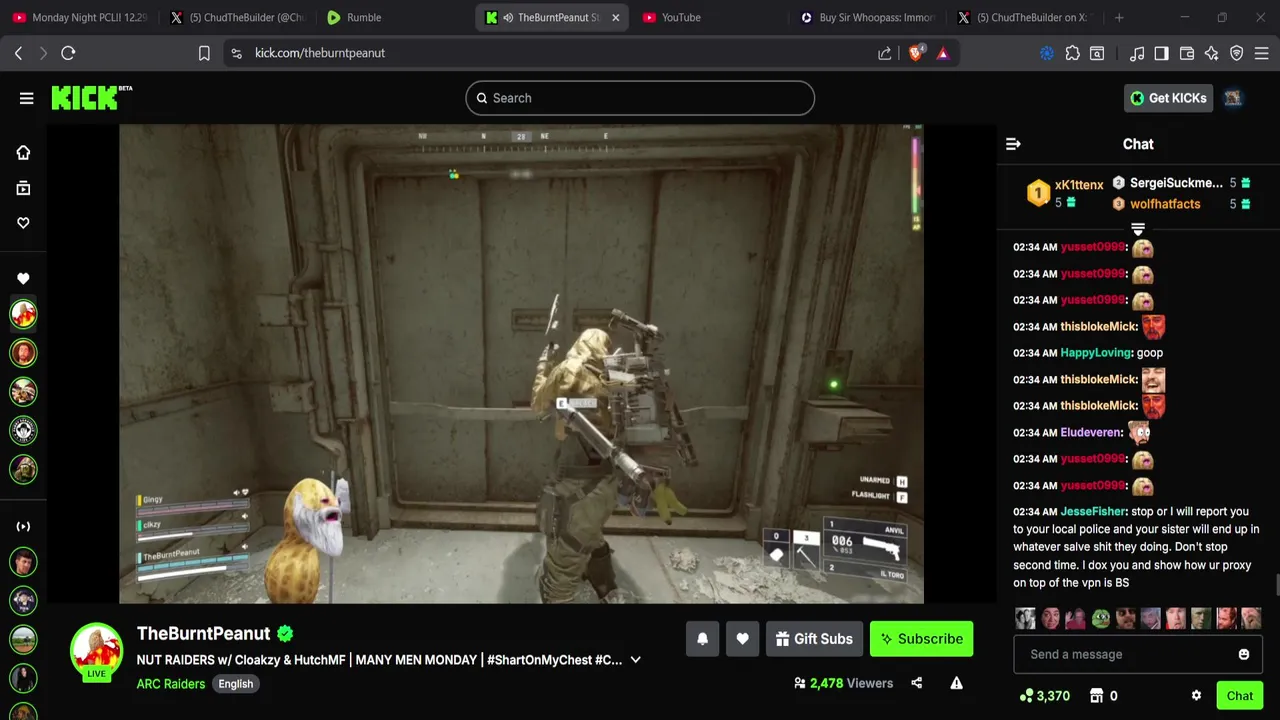Switch to the YouTube tab
This screenshot has height=720, width=1280.
point(708,17)
